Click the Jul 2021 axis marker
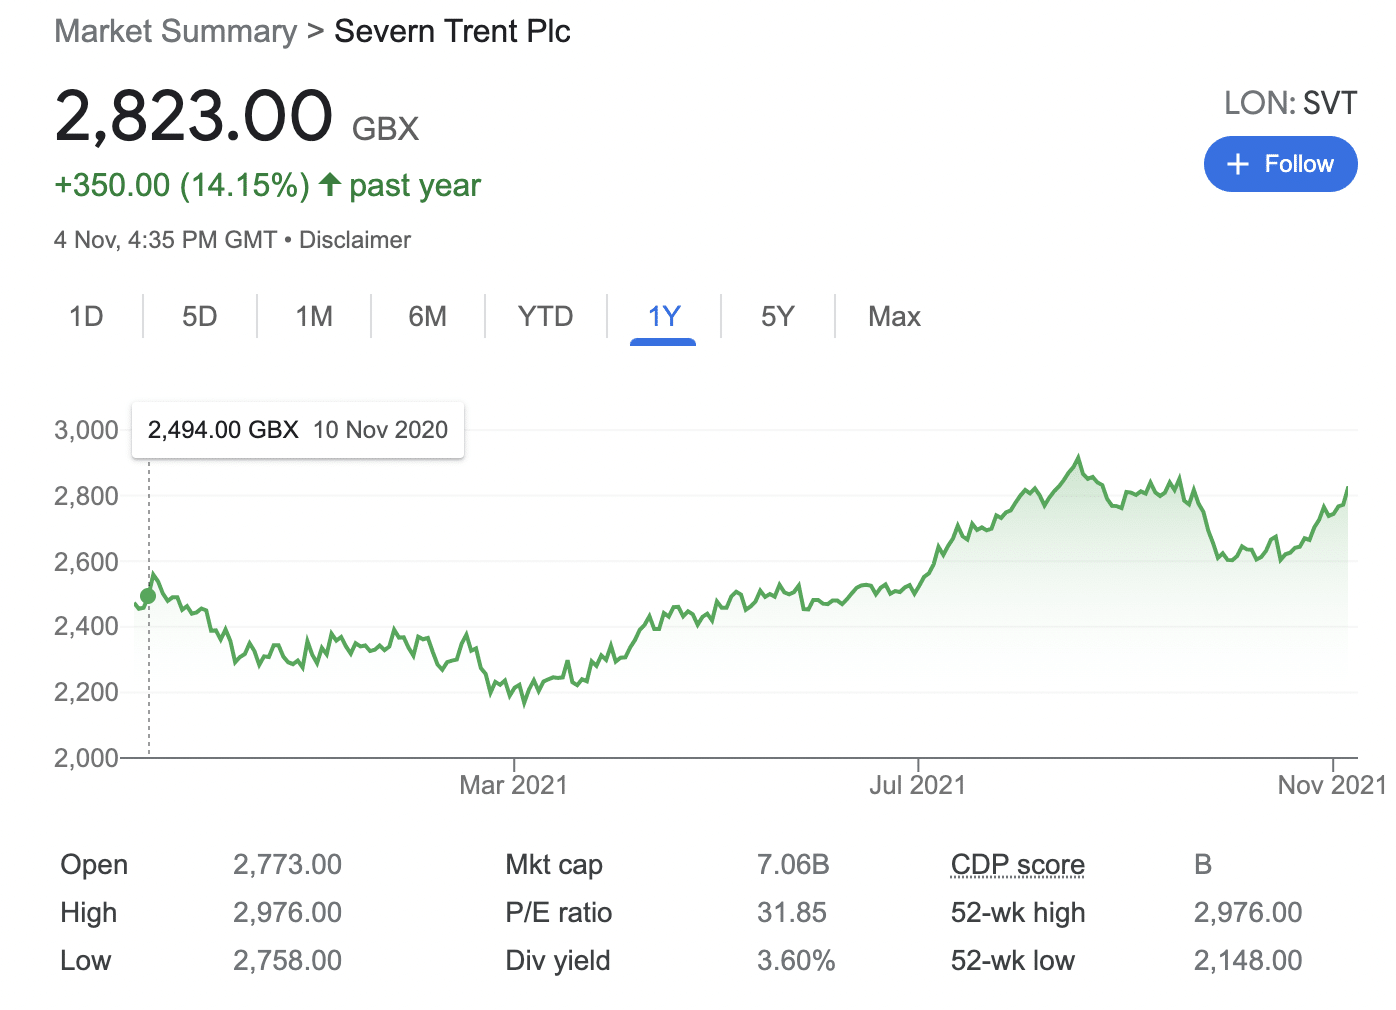Image resolution: width=1396 pixels, height=1010 pixels. pyautogui.click(x=917, y=785)
